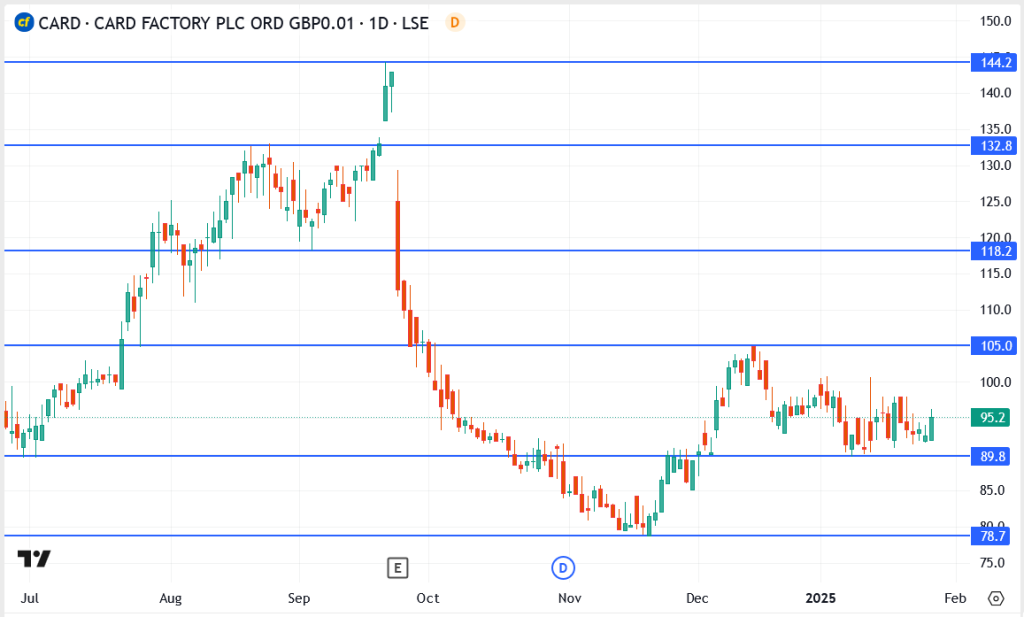1024x617 pixels.
Task: Show the dividend D marker details
Action: click(563, 568)
